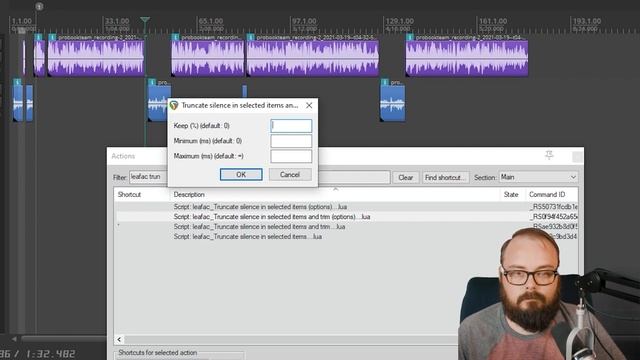Cancel the Truncate silence dialog
The image size is (640, 360).
tap(290, 174)
